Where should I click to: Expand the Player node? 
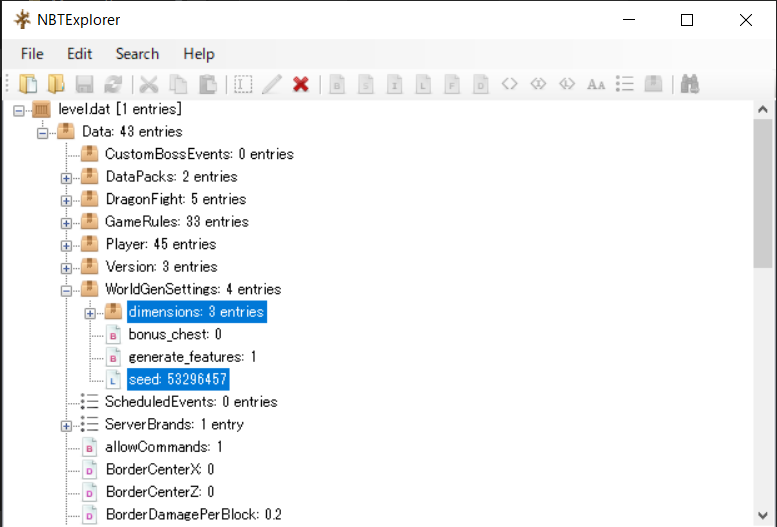pyautogui.click(x=66, y=245)
